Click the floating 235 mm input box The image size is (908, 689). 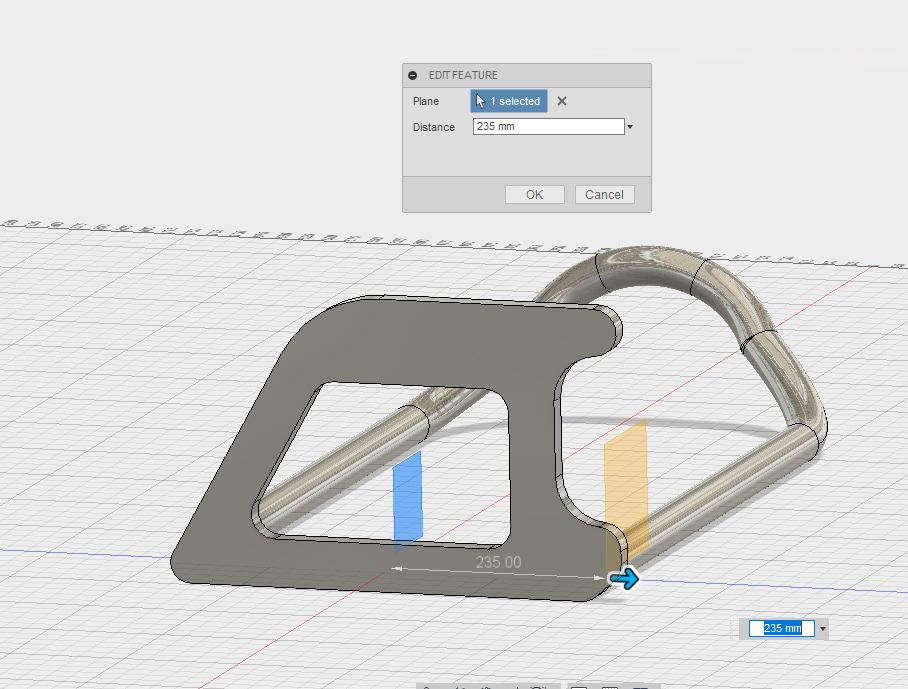(782, 628)
